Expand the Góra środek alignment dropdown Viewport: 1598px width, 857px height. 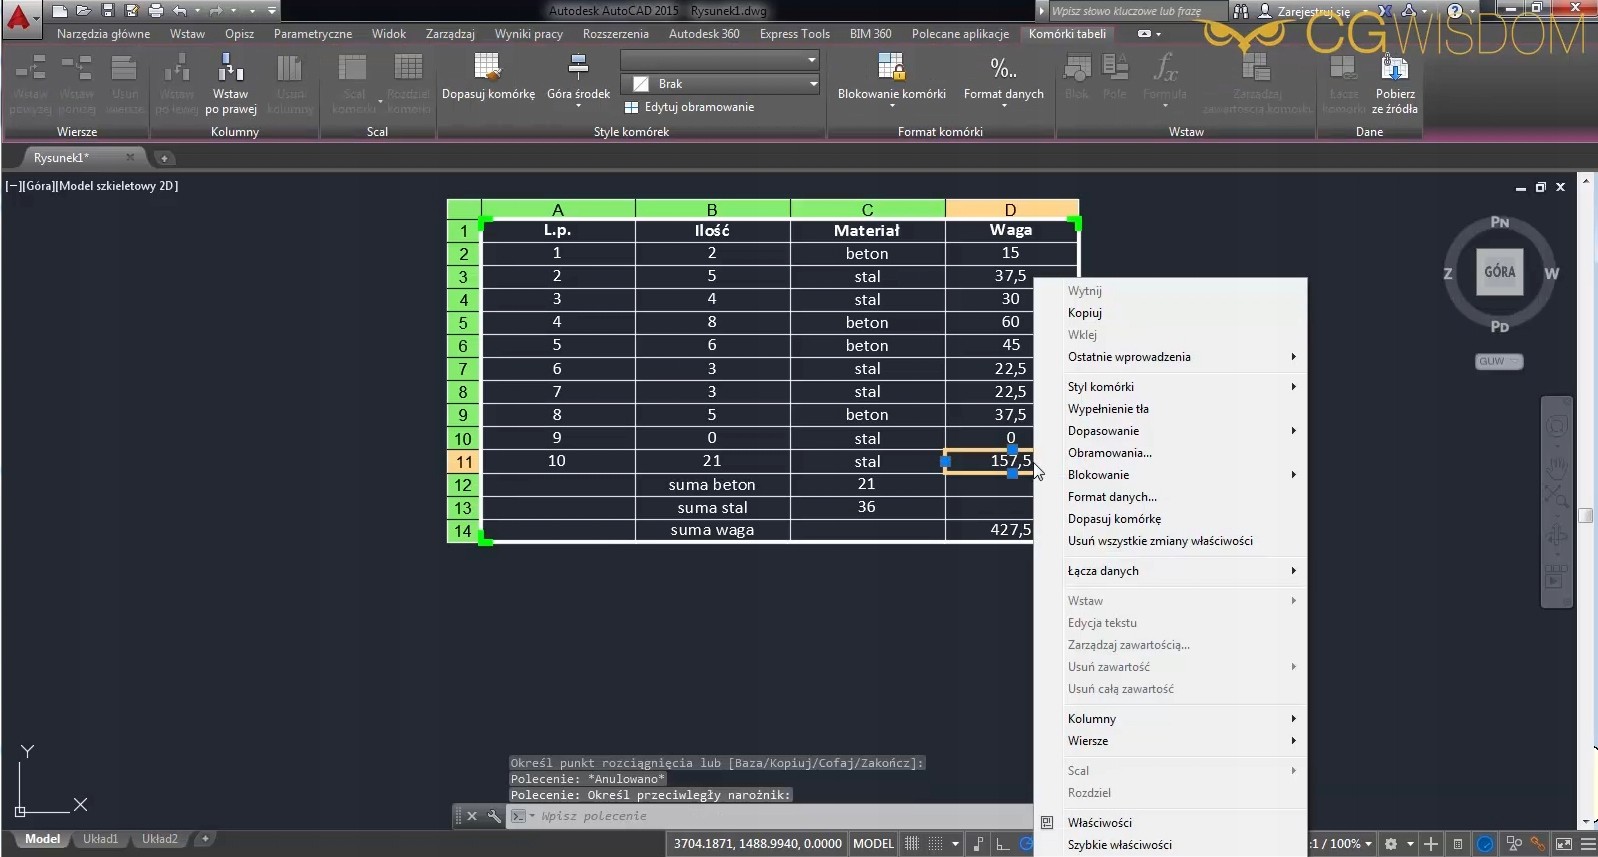[x=578, y=104]
